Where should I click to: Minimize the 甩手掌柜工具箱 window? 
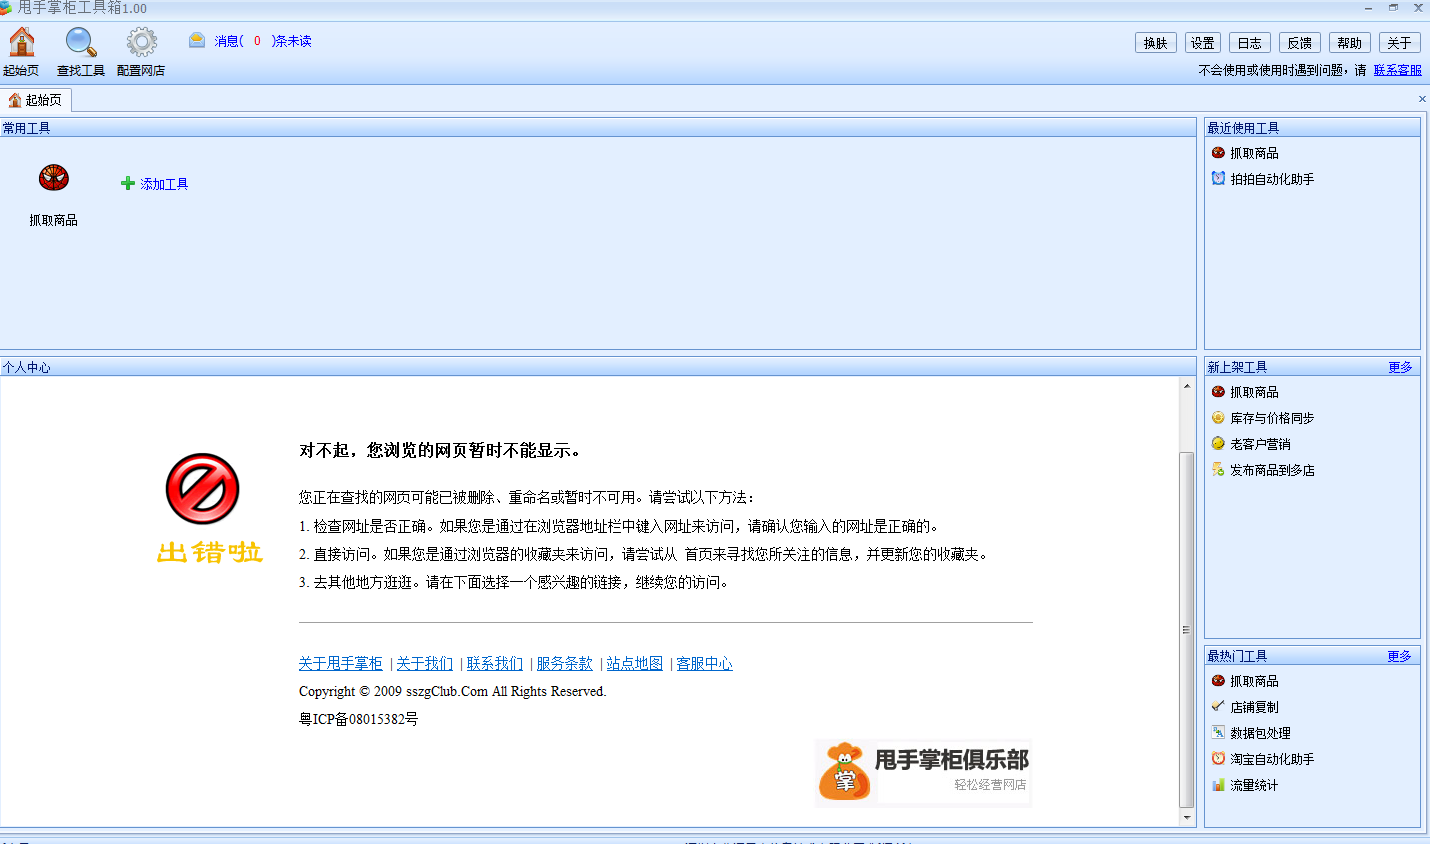[1368, 8]
